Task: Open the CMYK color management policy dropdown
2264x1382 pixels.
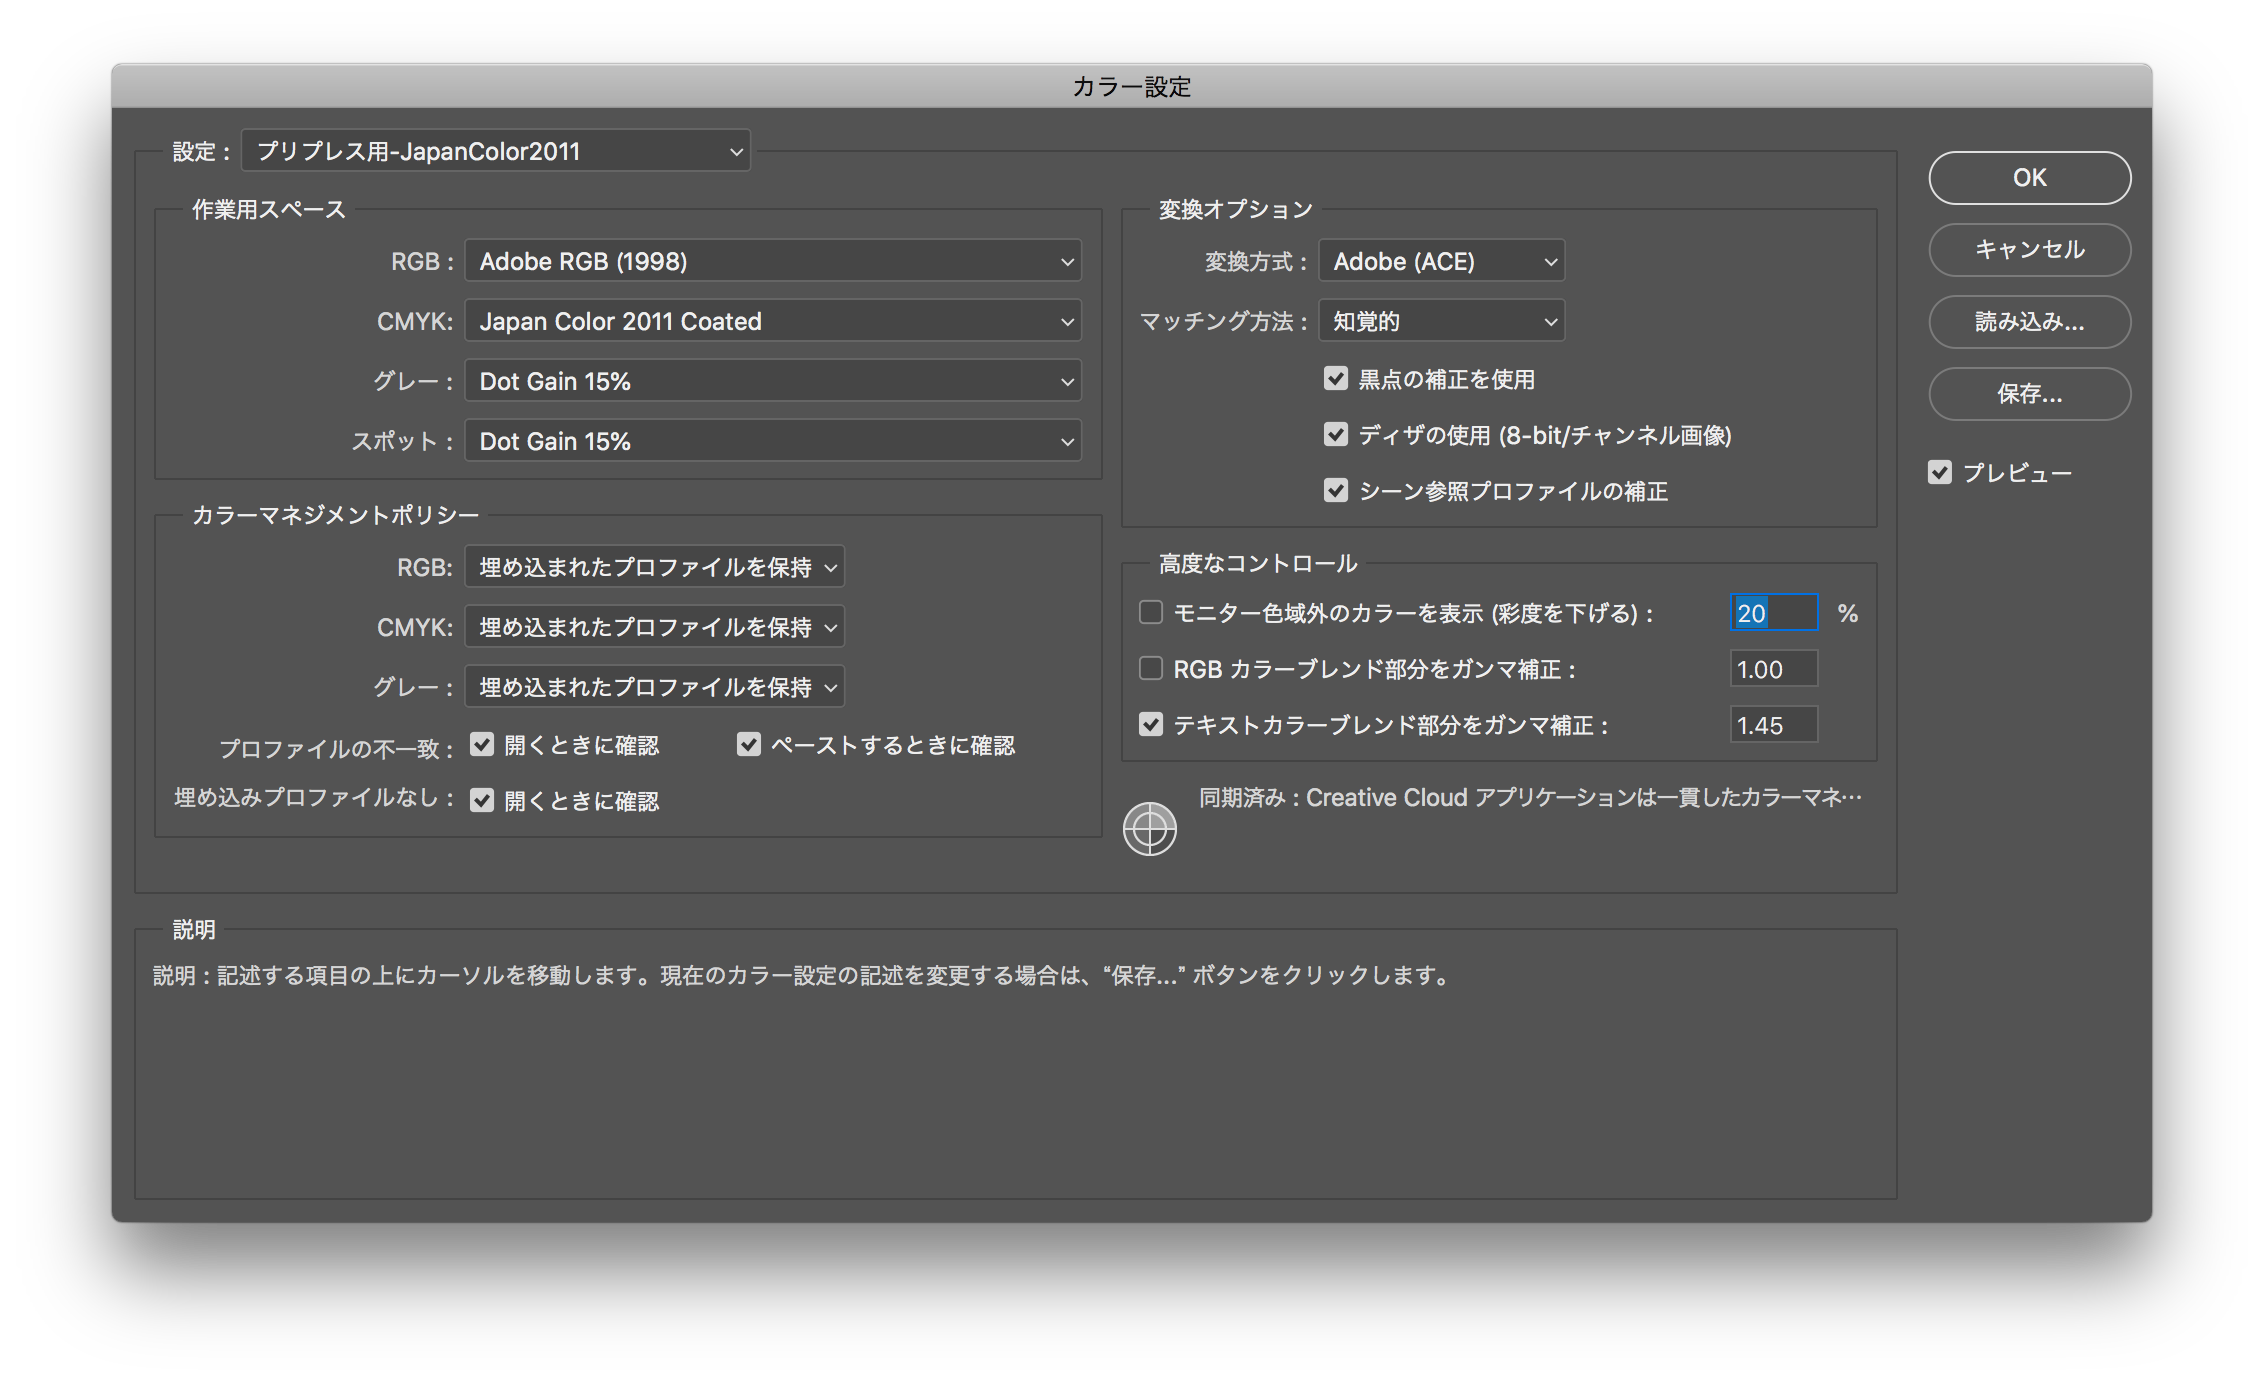Action: [655, 627]
